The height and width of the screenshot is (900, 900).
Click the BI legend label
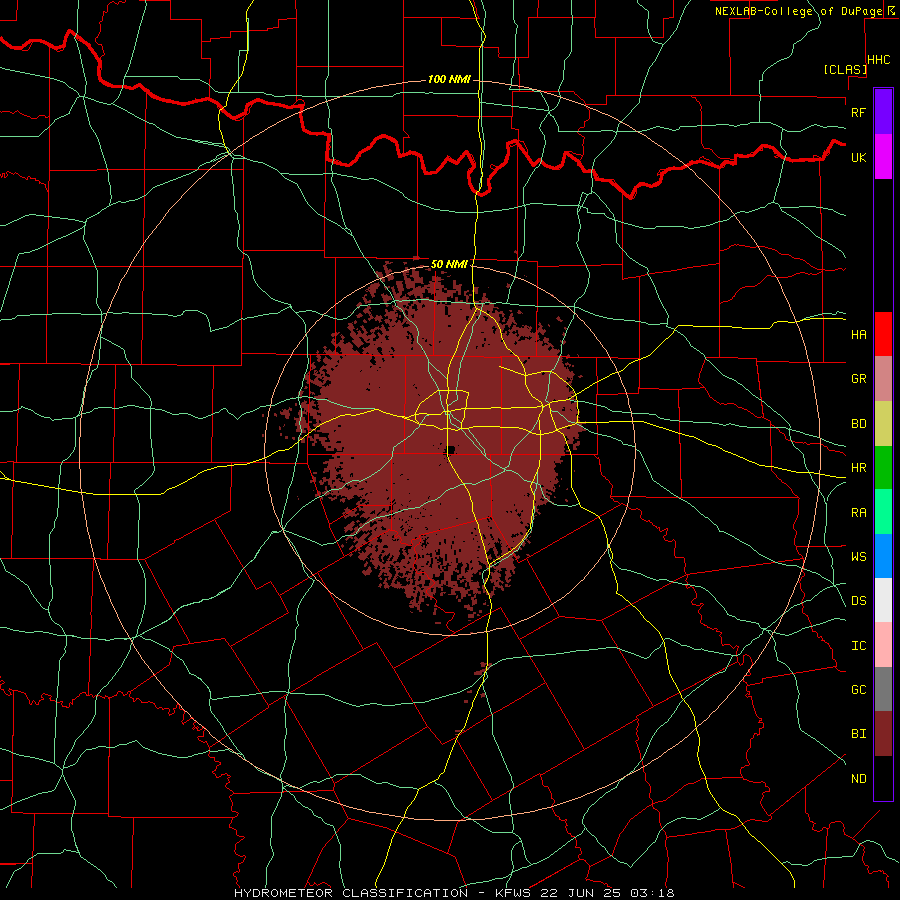pos(858,734)
